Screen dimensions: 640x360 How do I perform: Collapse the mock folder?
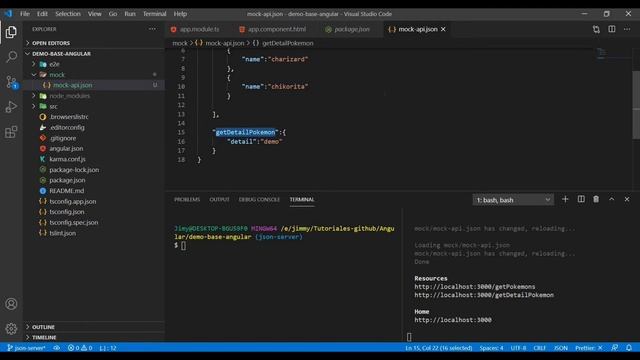point(57,75)
